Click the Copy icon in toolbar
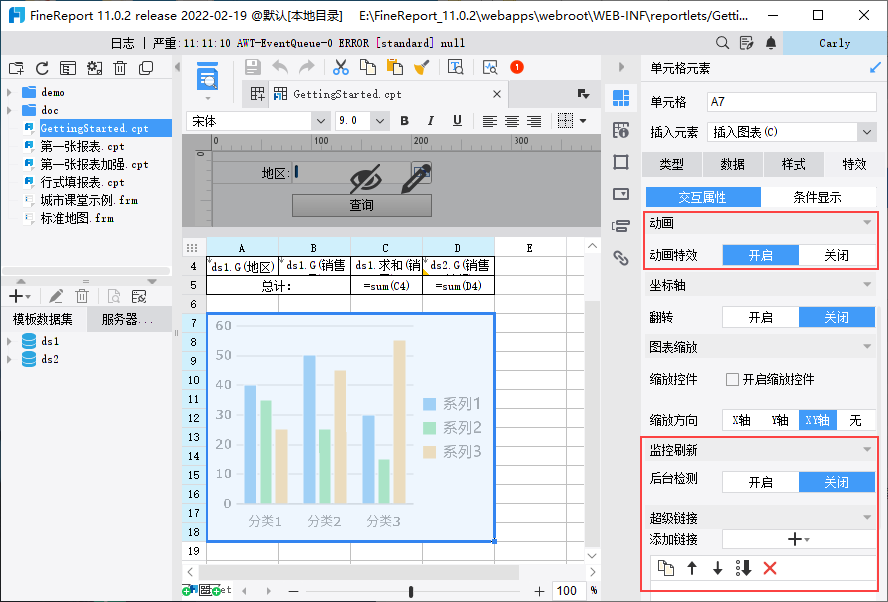The image size is (888, 602). 368,67
